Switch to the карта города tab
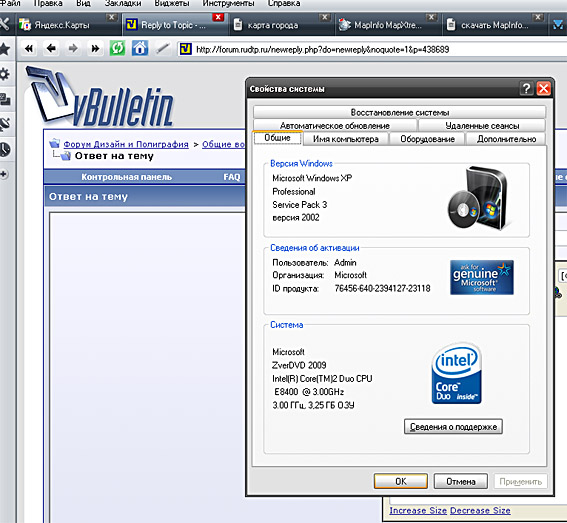The width and height of the screenshot is (567, 523). 273,25
